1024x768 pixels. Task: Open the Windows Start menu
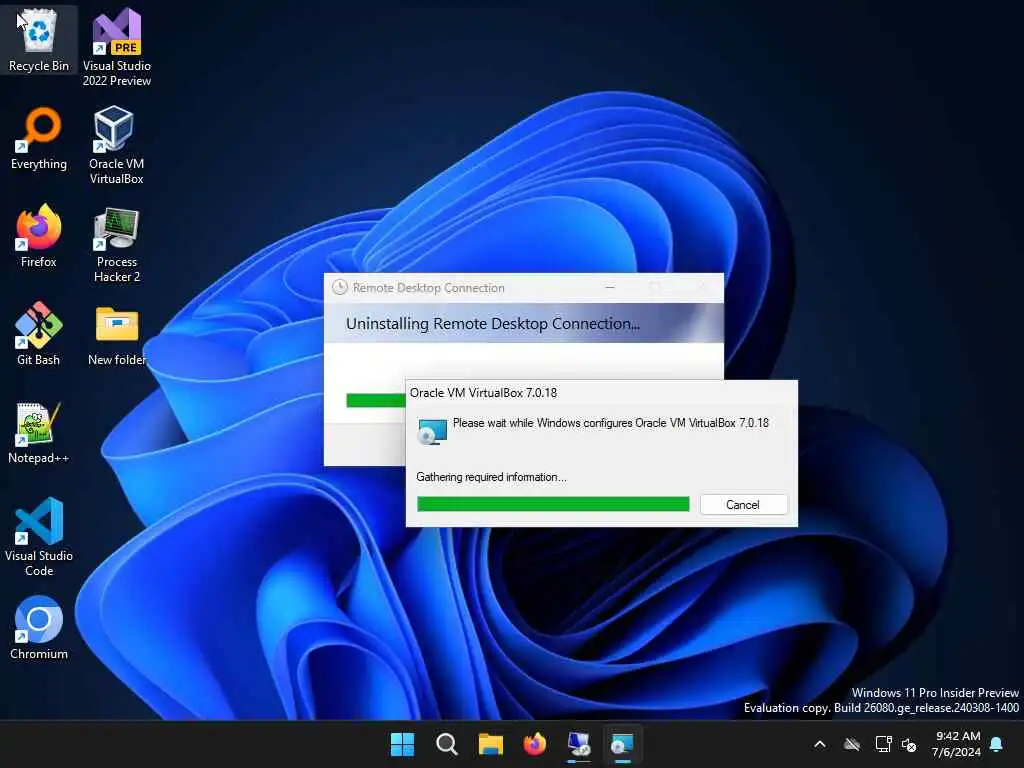[402, 744]
